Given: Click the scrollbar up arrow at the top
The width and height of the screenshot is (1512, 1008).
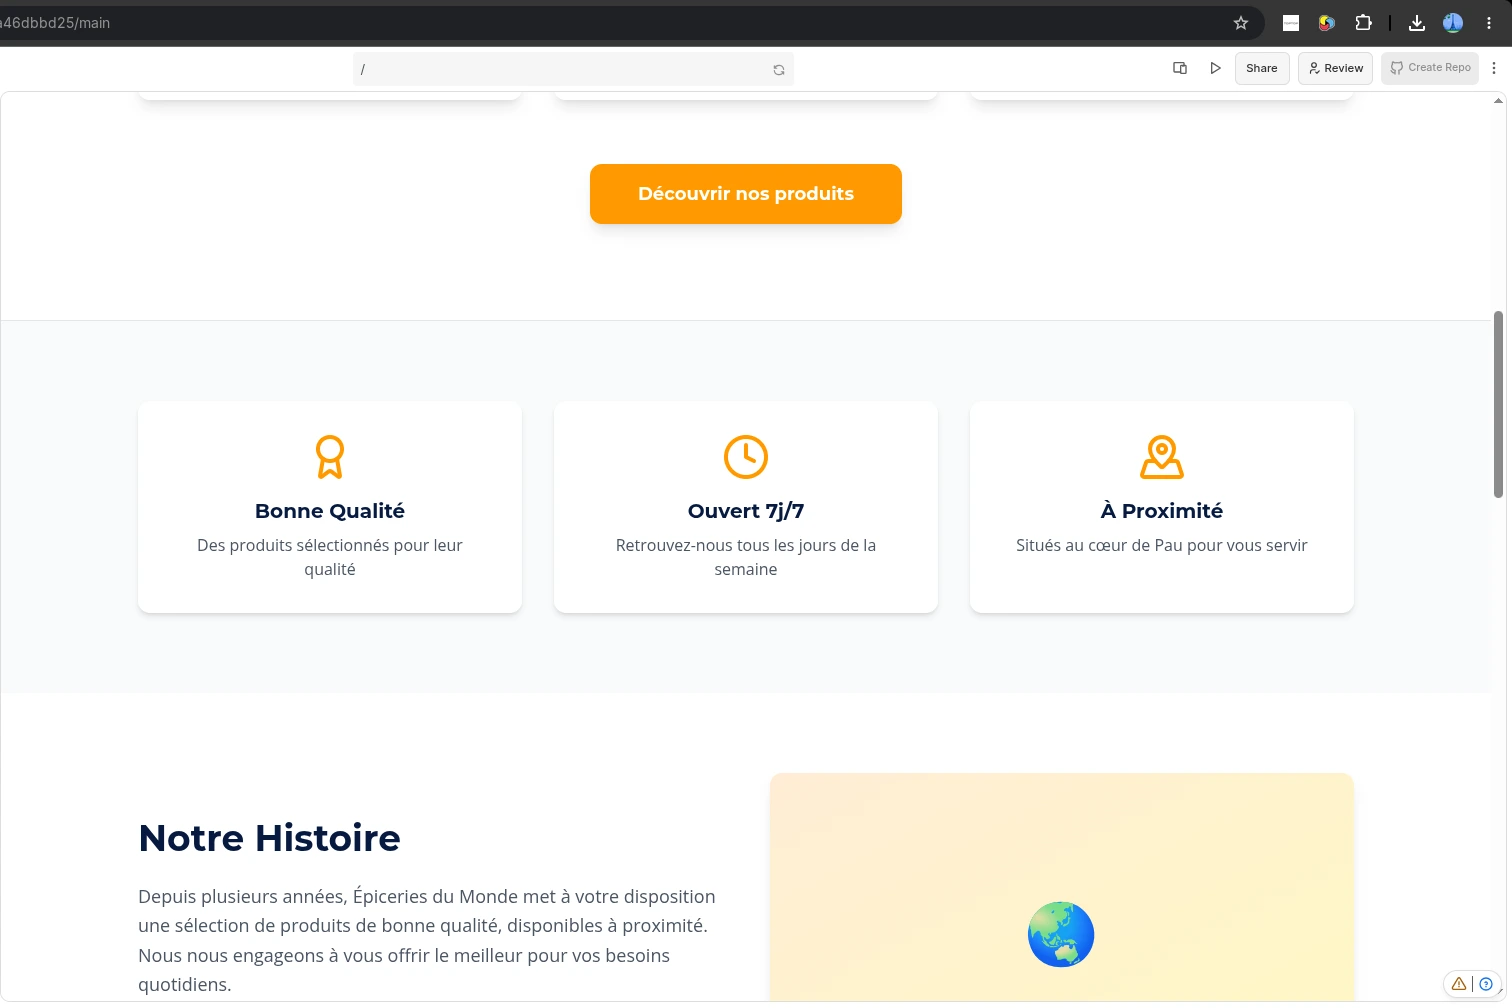Looking at the screenshot, I should click(x=1498, y=100).
